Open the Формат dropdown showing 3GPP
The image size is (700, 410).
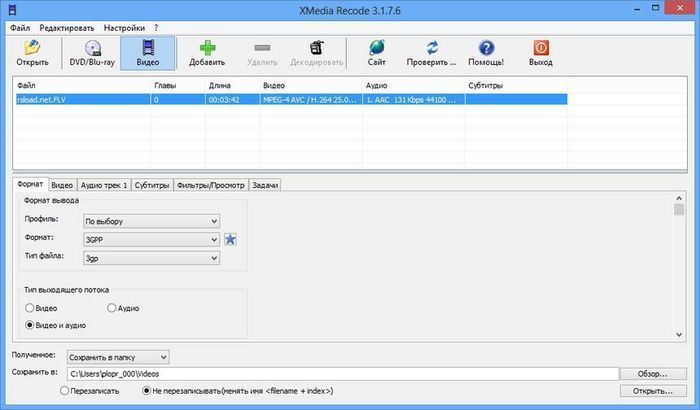coord(151,239)
